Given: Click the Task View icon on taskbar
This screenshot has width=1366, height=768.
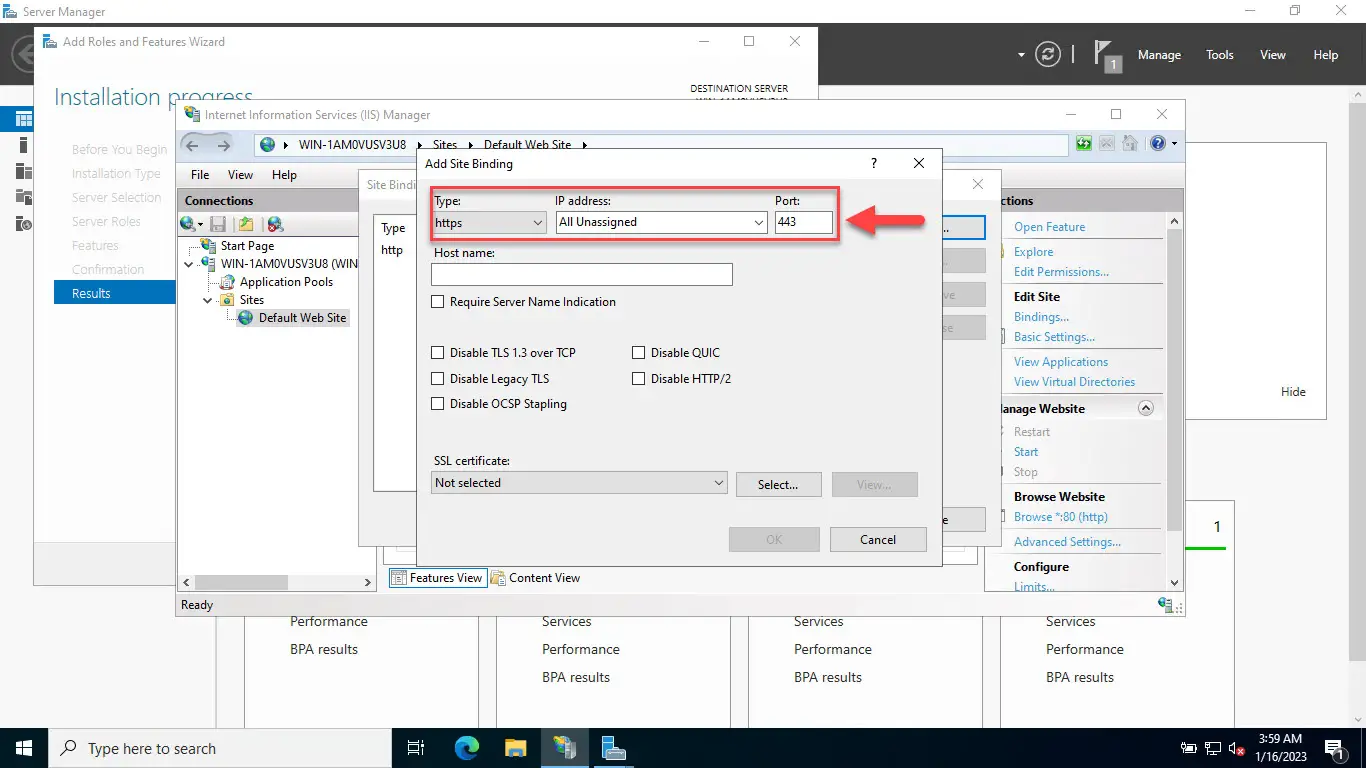Looking at the screenshot, I should point(416,748).
